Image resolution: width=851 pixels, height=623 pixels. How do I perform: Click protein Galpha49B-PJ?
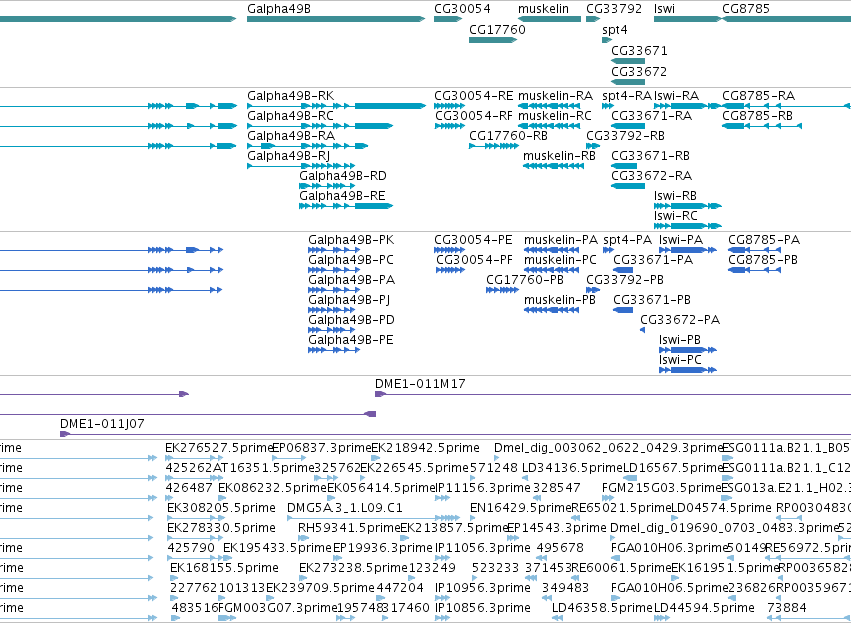click(334, 310)
